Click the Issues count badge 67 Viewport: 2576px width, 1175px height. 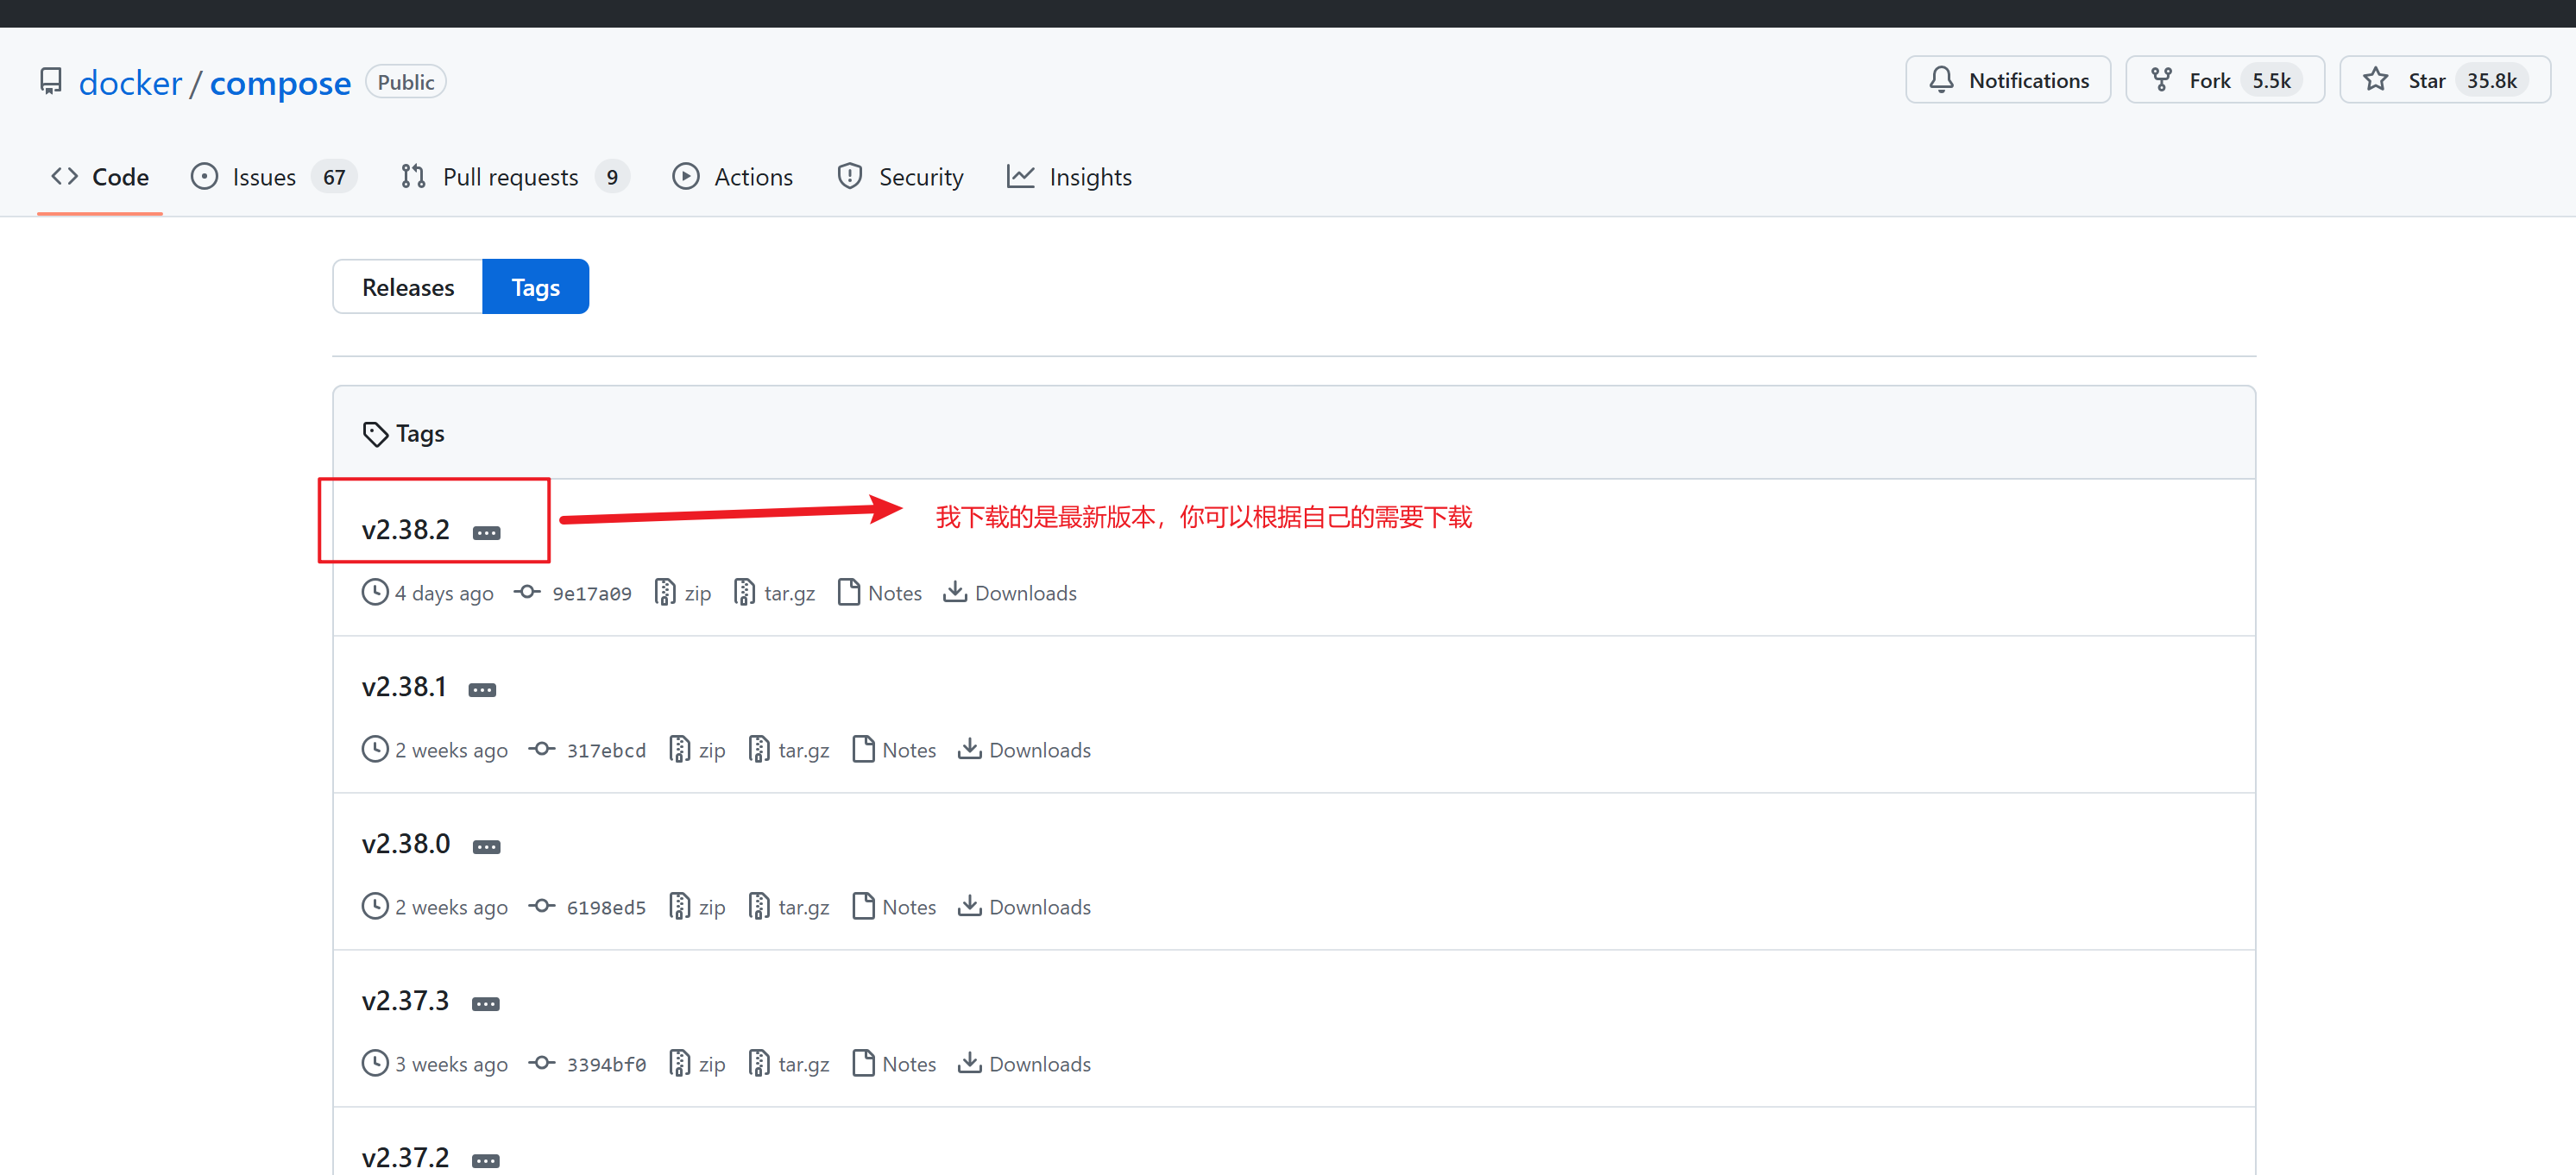point(334,177)
